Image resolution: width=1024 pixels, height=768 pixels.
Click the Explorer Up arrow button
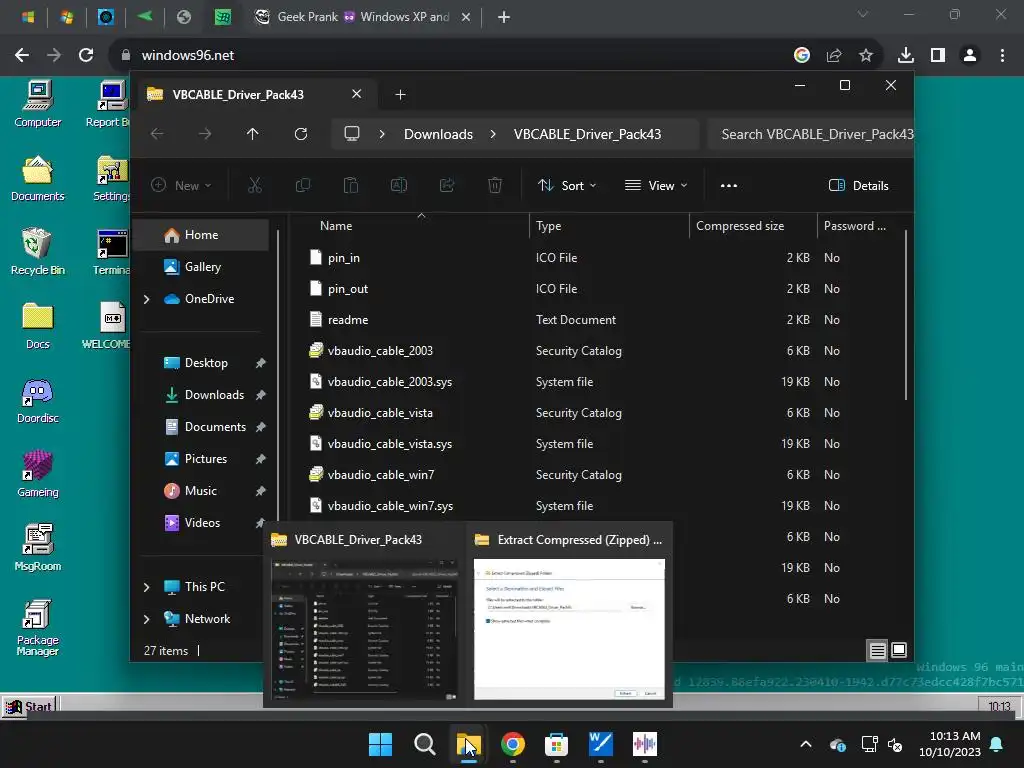click(253, 134)
